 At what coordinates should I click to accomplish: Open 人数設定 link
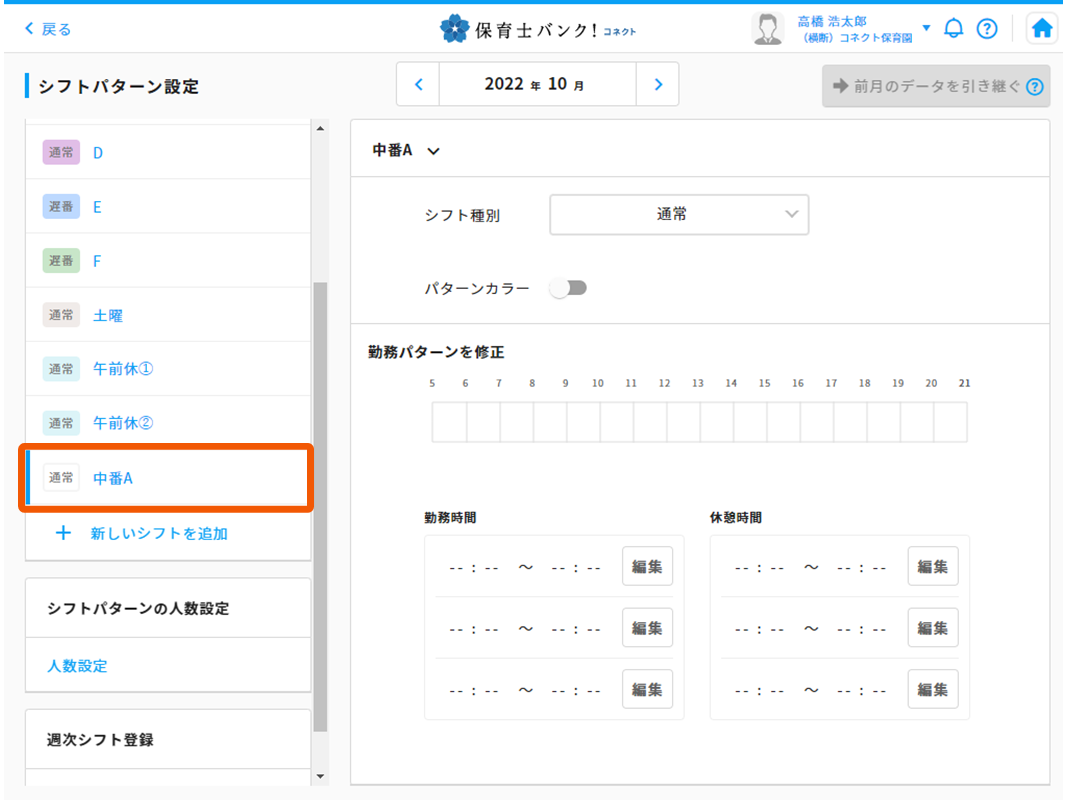tap(77, 665)
